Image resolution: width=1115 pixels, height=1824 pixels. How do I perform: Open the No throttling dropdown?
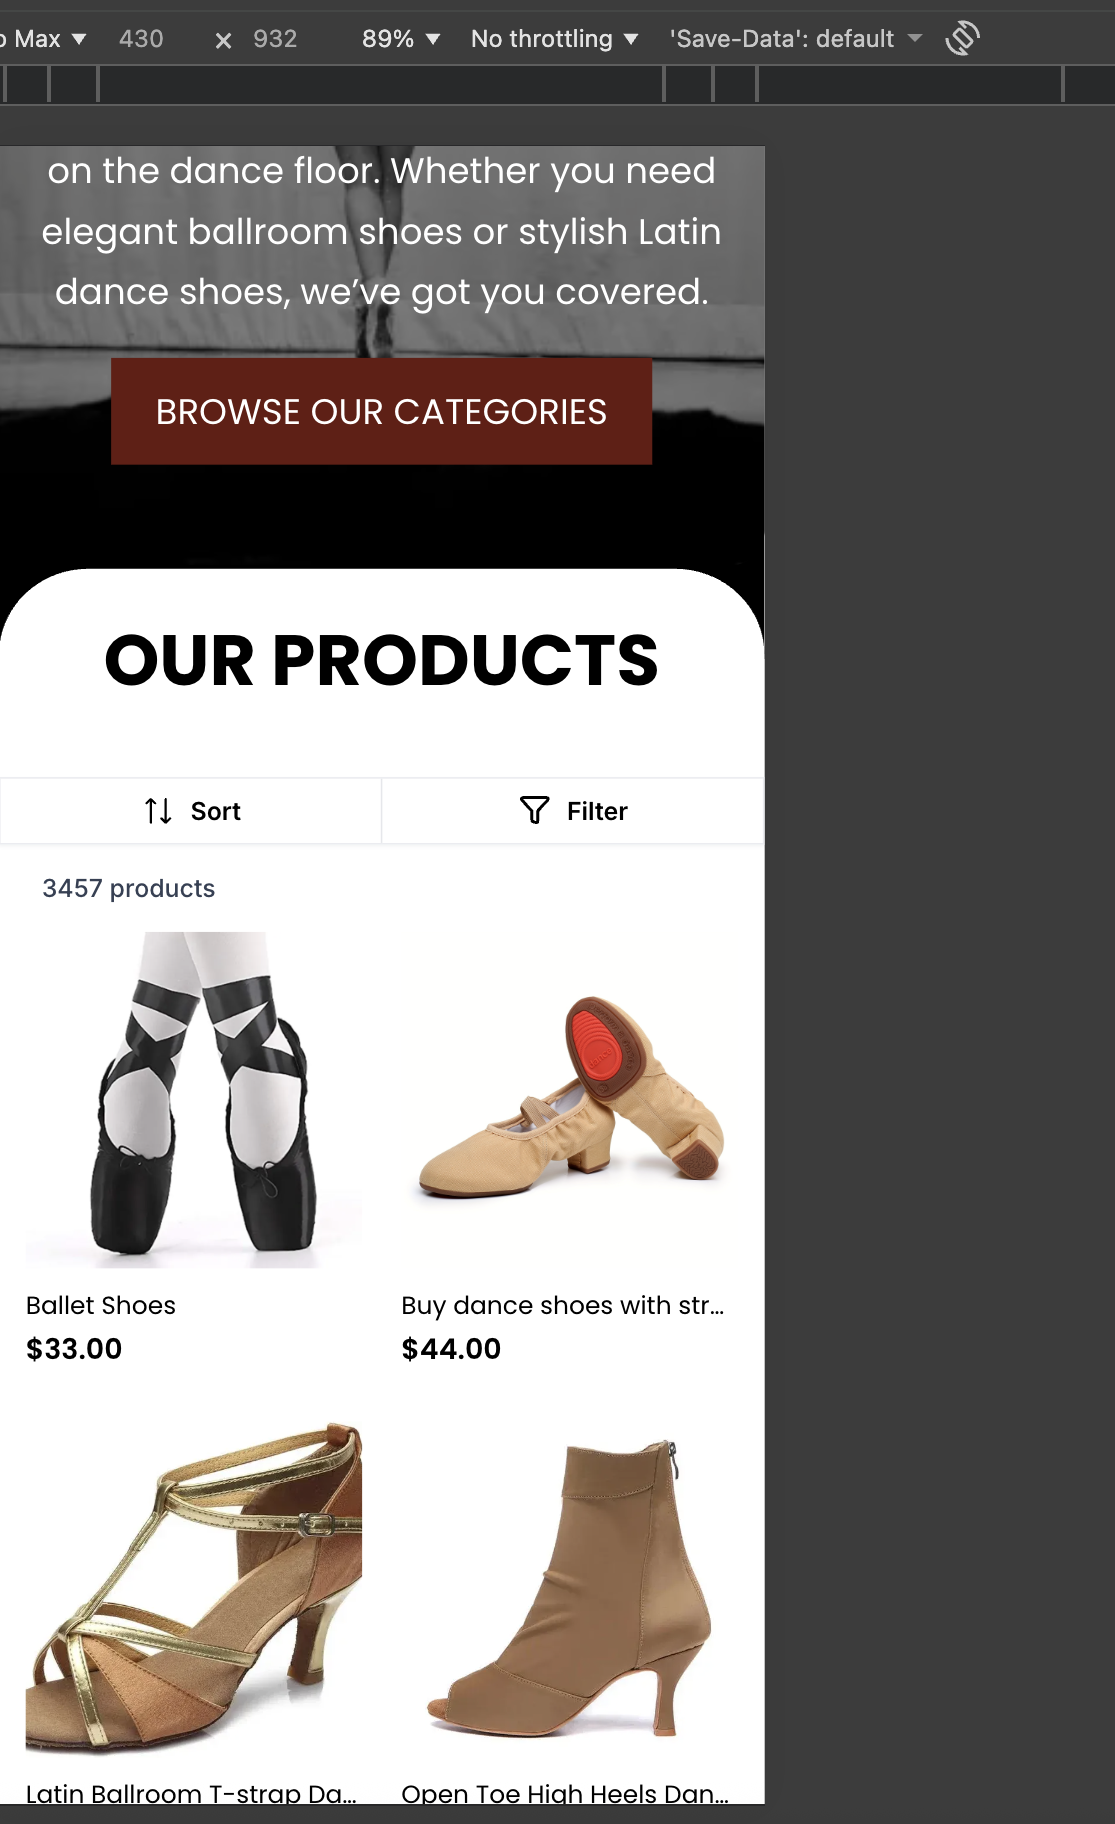tap(555, 39)
